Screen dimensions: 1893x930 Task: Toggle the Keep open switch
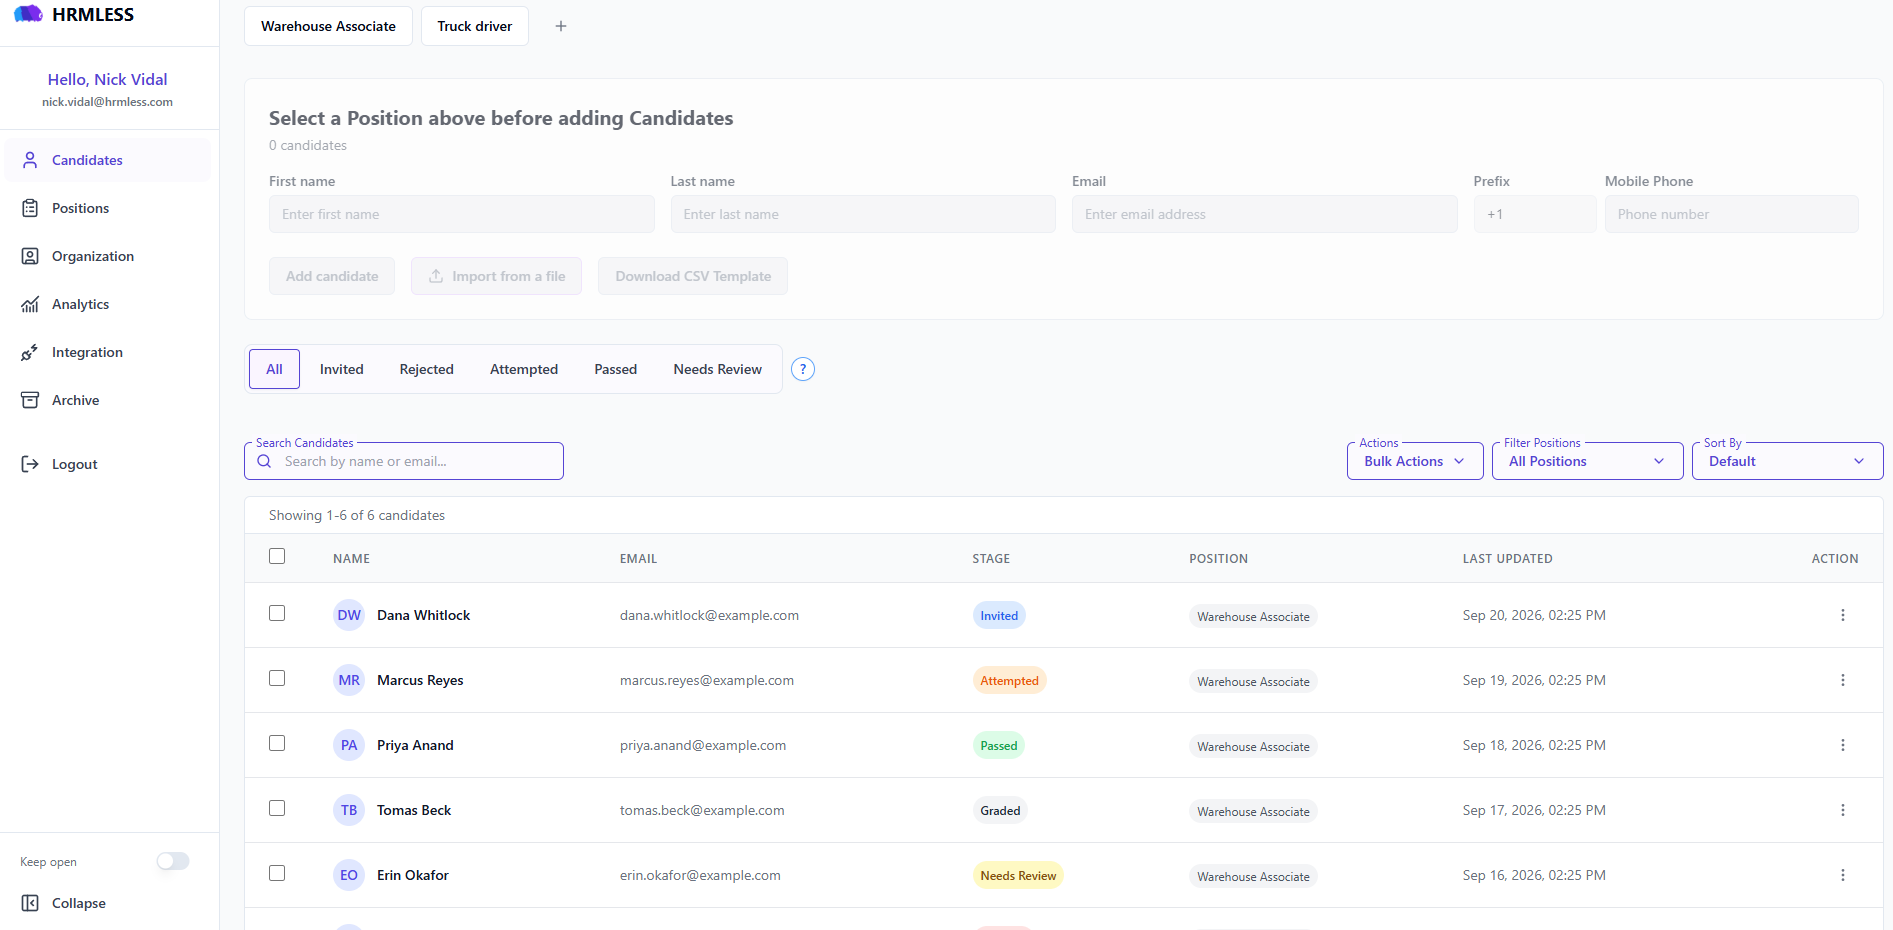173,861
